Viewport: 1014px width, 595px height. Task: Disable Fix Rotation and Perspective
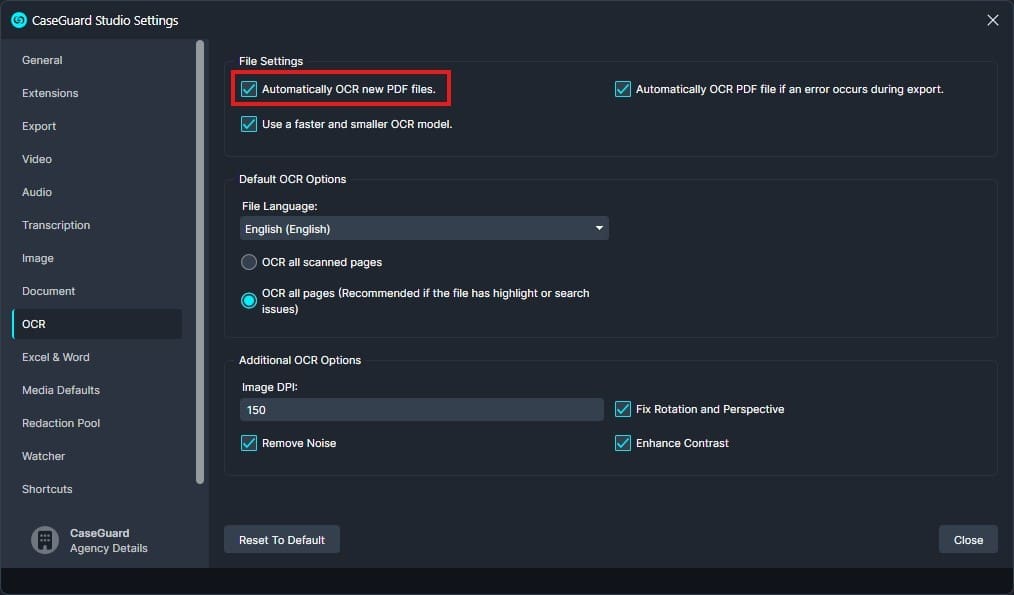coord(622,409)
